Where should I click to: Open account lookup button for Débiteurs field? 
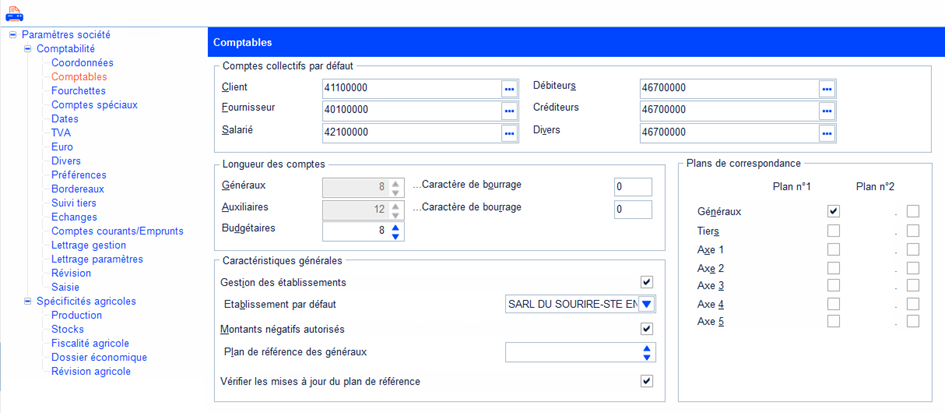coord(826,88)
